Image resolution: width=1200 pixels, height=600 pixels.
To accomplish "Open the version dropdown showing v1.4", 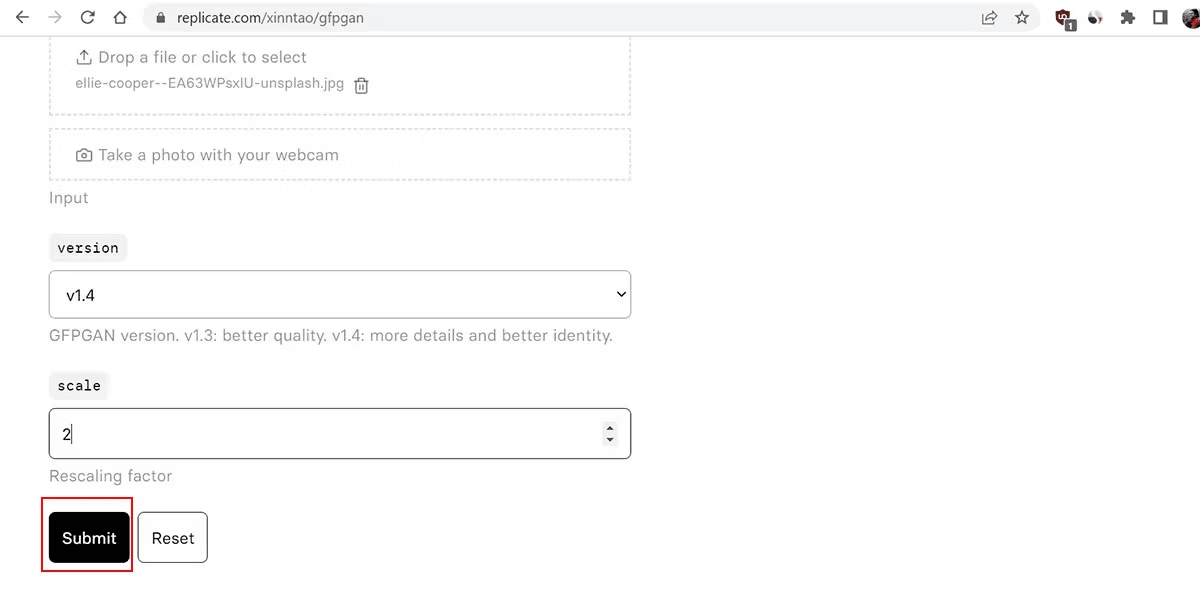I will [340, 295].
